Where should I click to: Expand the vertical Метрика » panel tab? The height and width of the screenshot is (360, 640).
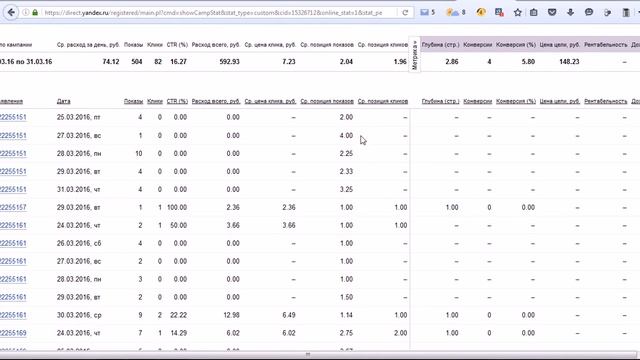[x=415, y=55]
